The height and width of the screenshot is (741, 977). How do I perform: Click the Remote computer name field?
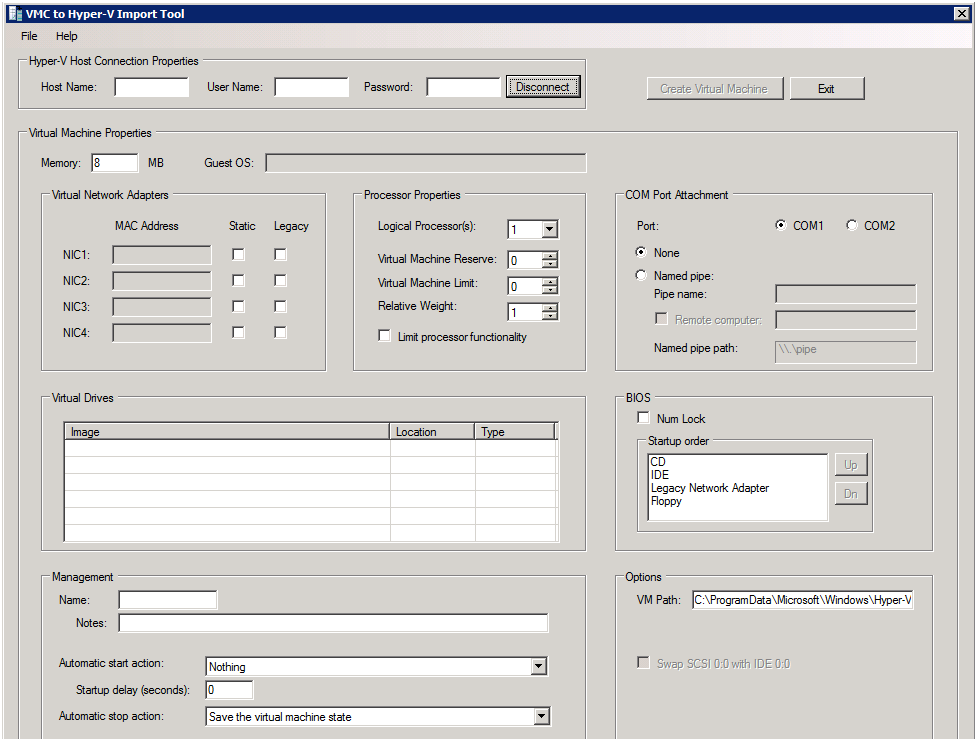(x=846, y=320)
